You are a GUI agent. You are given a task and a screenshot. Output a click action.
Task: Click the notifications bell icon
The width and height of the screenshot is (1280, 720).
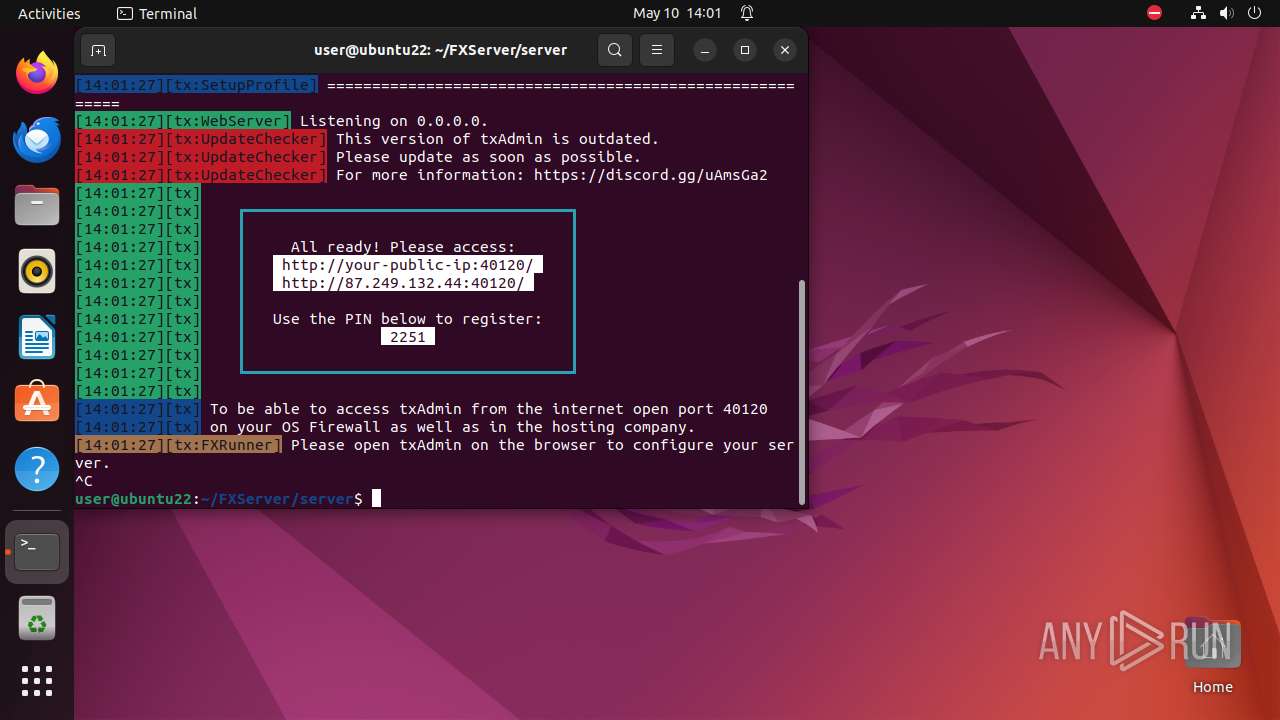[x=747, y=13]
